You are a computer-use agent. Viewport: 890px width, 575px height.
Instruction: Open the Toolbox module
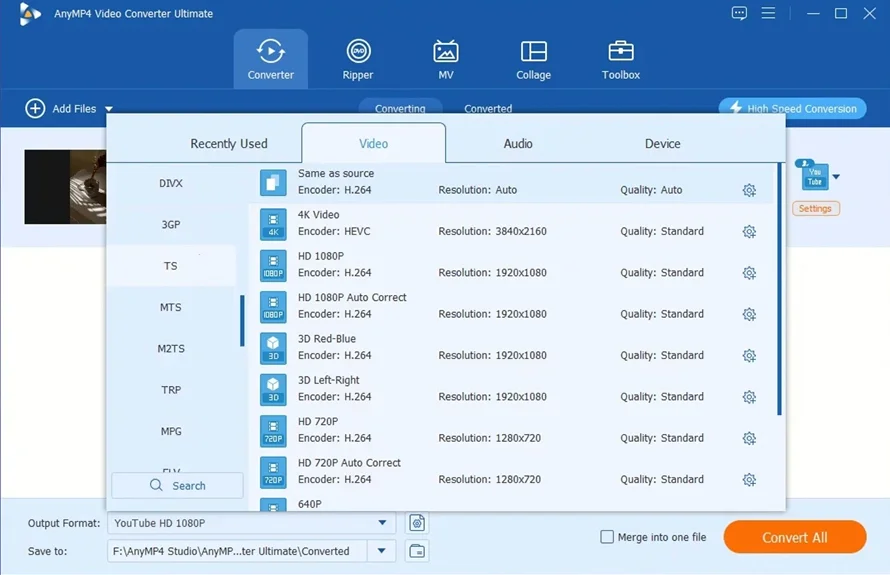click(x=621, y=59)
